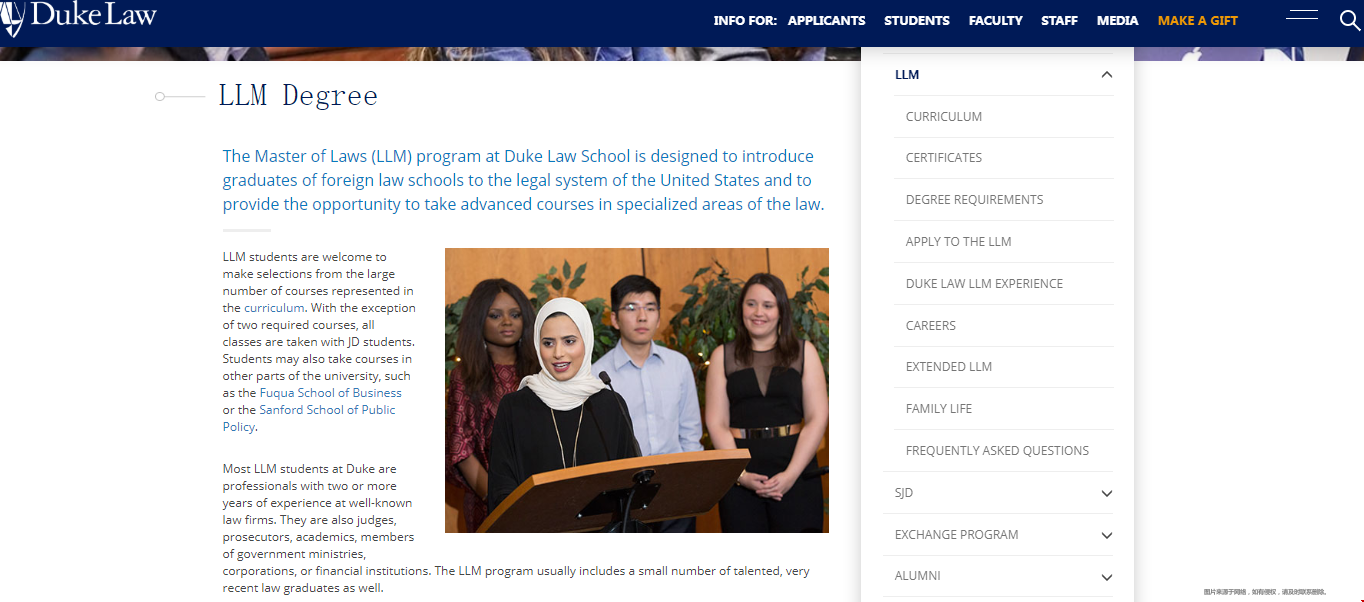
Task: Open Duke Law LLM Experience page
Action: point(984,284)
